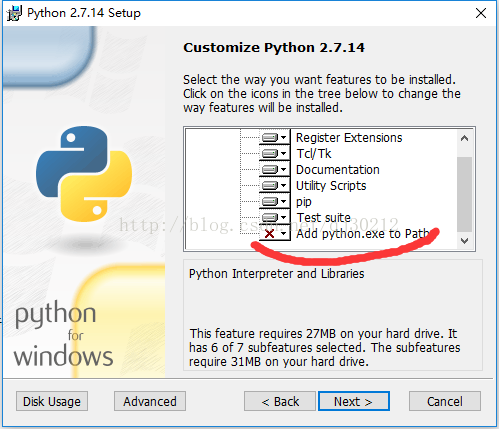Click the setup installer icon in title bar
Viewport: 499px width, 429px height.
pyautogui.click(x=14, y=14)
